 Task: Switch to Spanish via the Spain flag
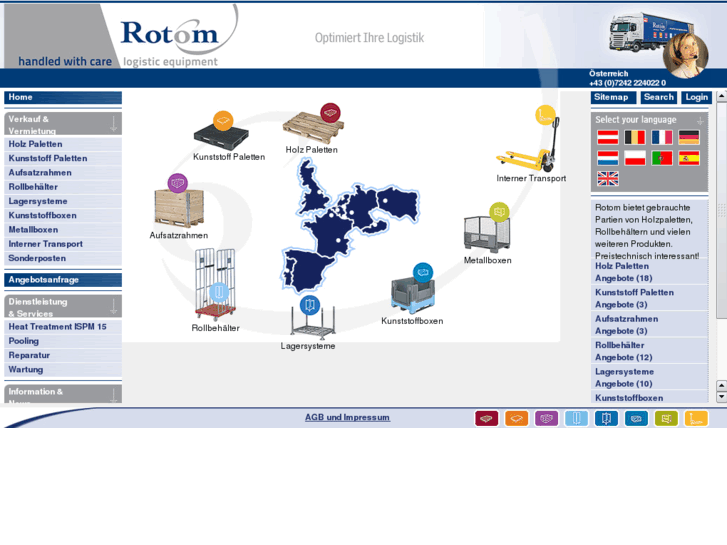(689, 158)
